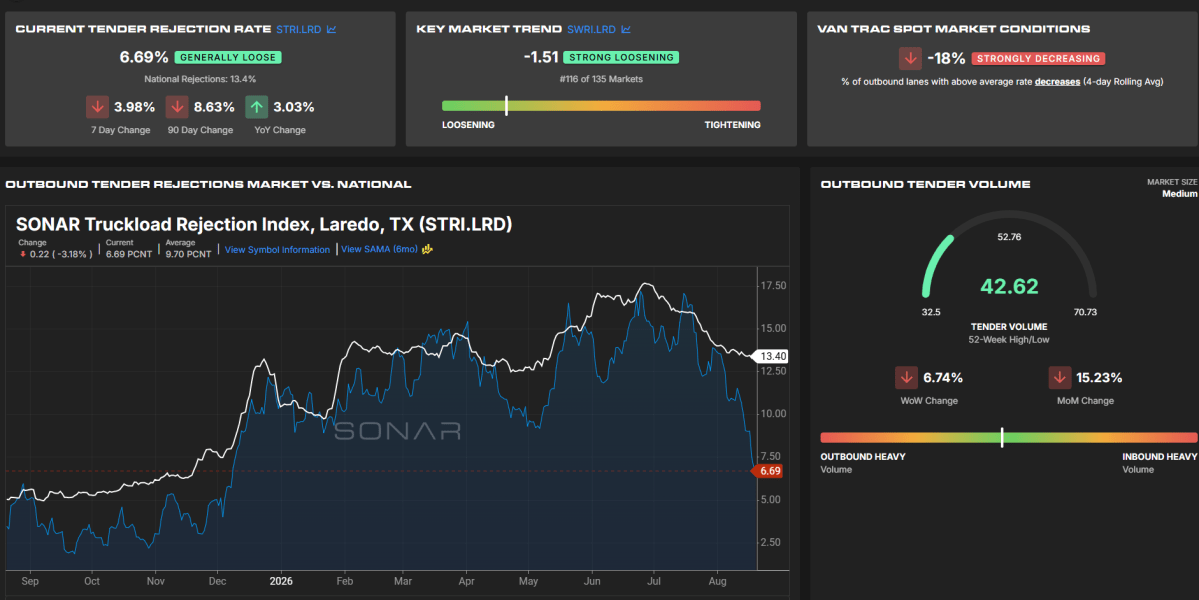The height and width of the screenshot is (600, 1199).
Task: Click the 42.62 tender volume value
Action: tap(1009, 287)
